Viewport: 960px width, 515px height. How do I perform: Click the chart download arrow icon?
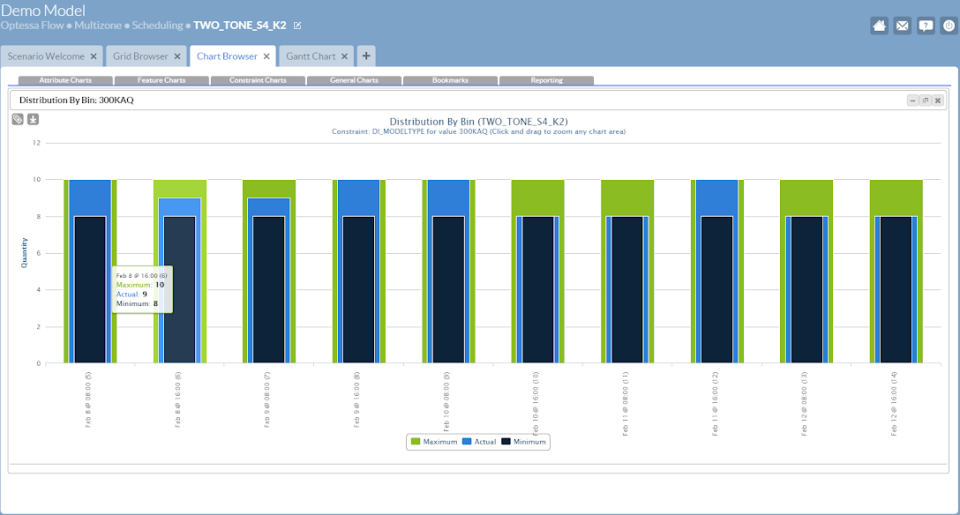coord(33,120)
